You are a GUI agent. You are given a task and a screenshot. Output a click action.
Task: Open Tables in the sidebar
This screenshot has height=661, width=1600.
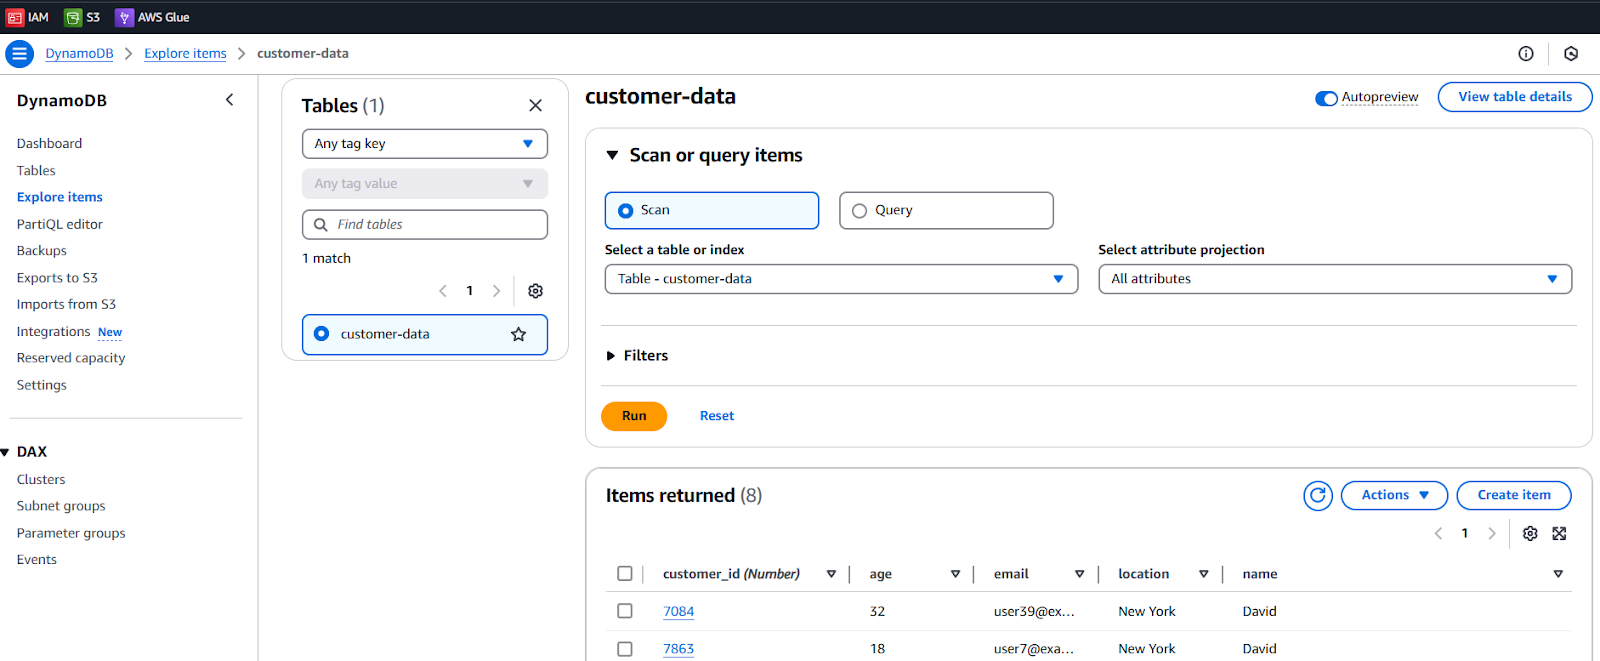tap(36, 171)
